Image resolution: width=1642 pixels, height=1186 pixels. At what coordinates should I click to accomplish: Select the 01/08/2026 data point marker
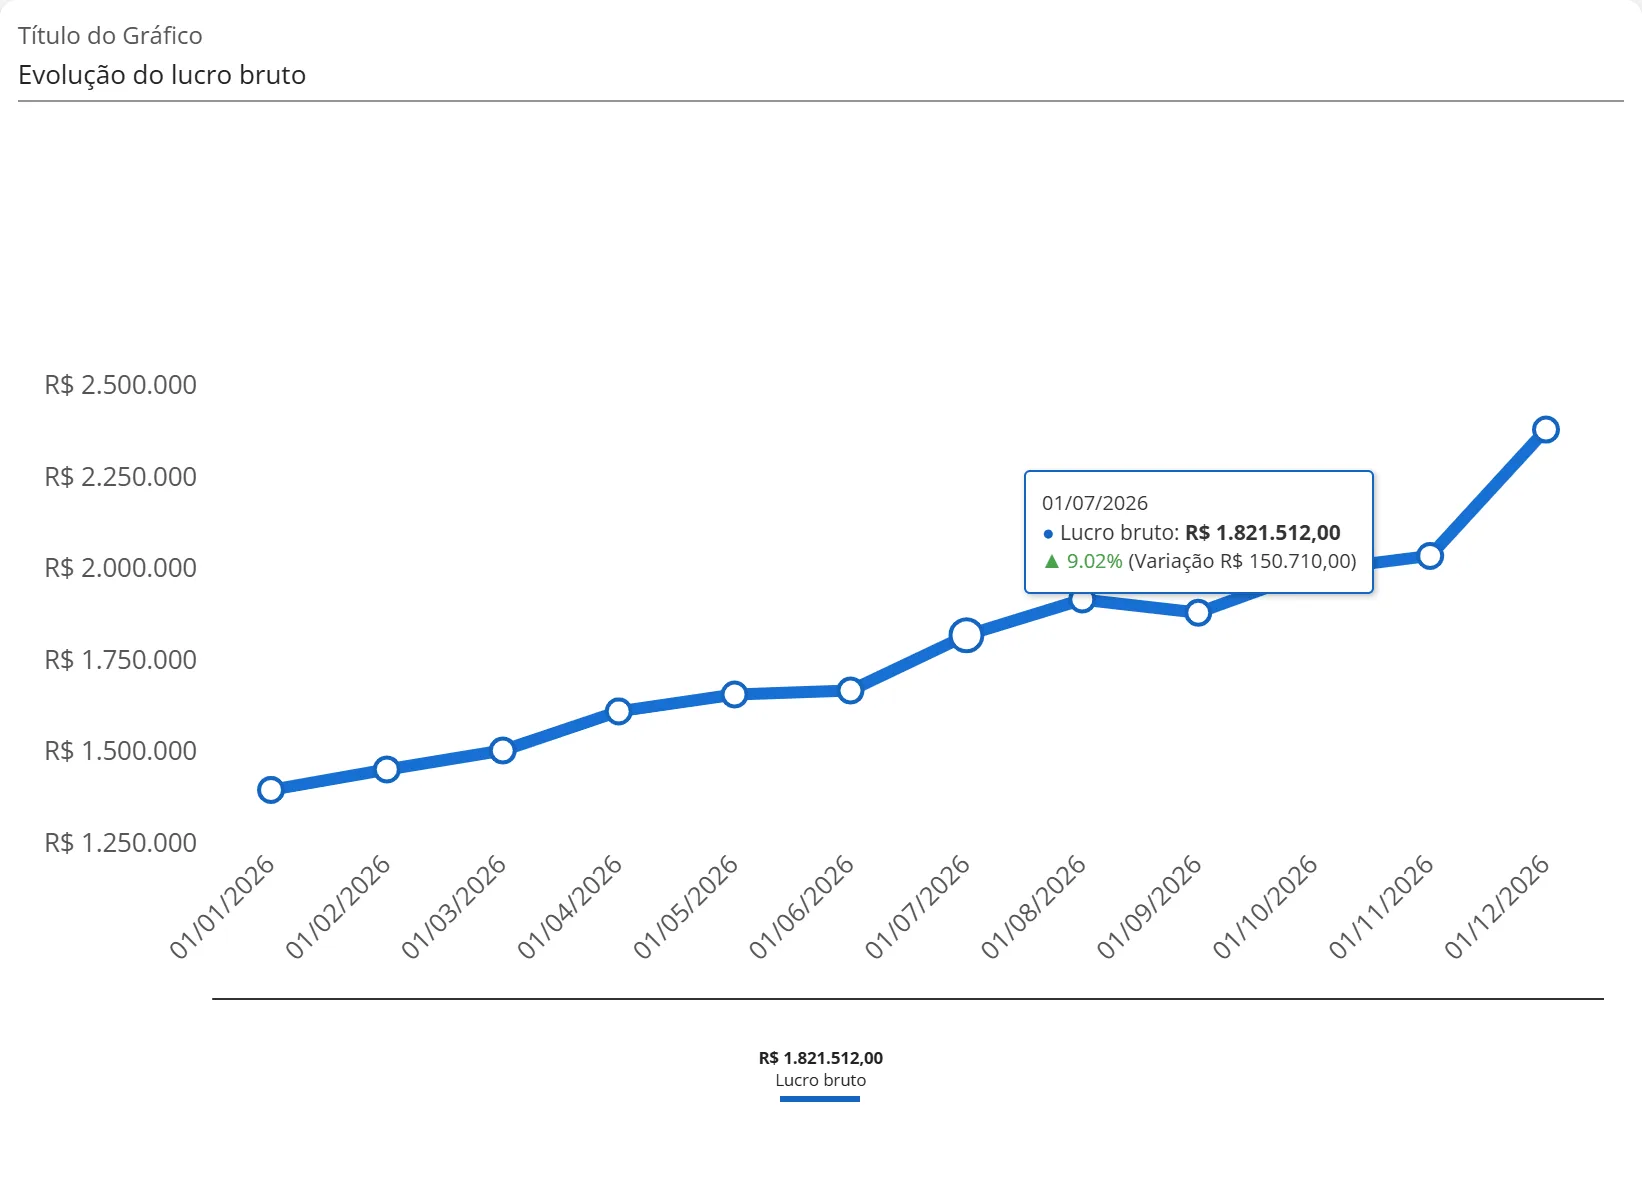tap(1082, 600)
